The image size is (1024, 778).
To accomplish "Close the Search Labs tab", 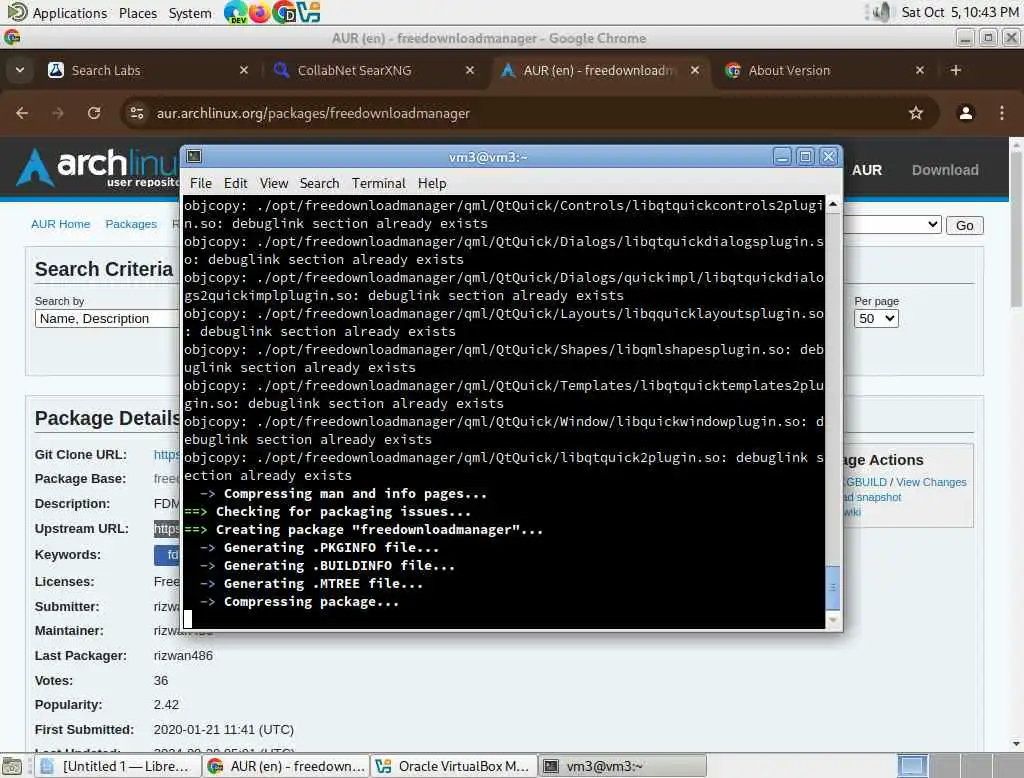I will coord(244,70).
